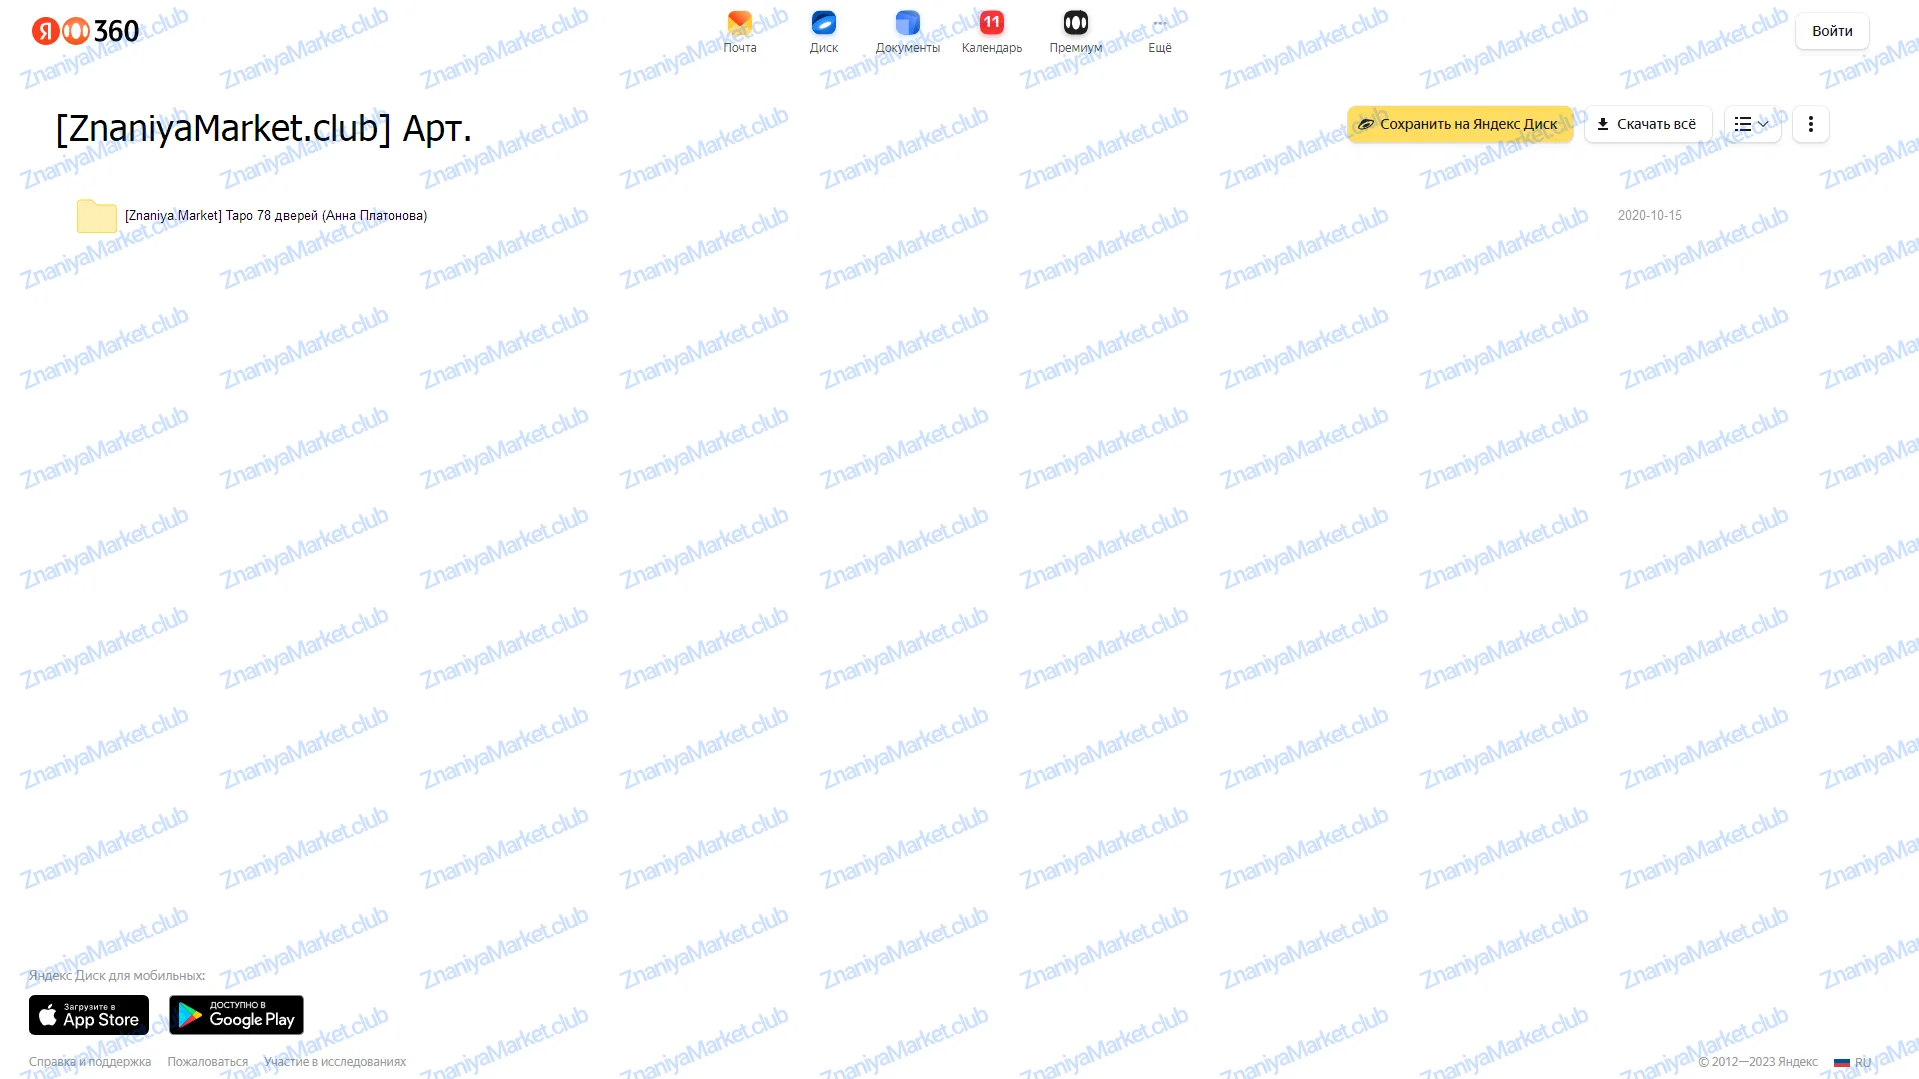This screenshot has height=1079, width=1919.
Task: Click the Войти login button
Action: coord(1831,31)
